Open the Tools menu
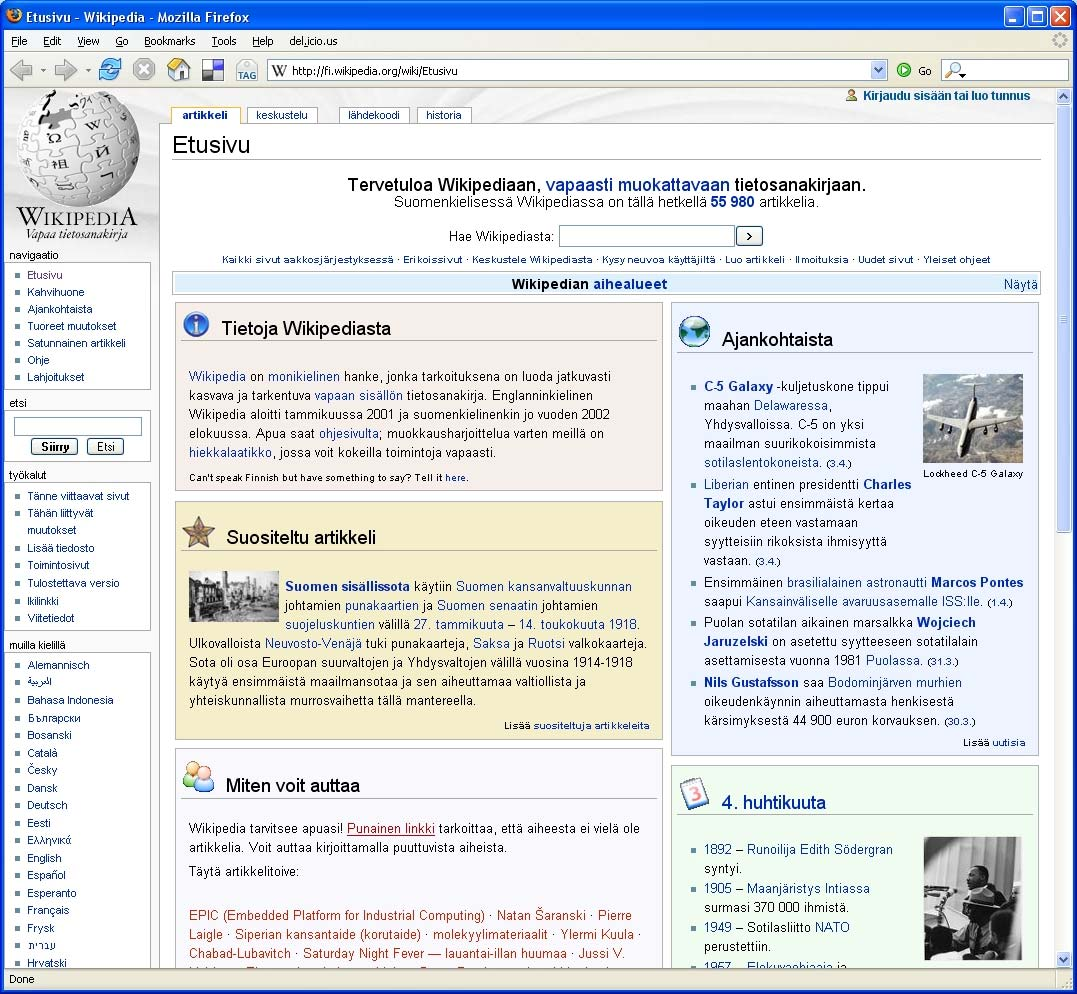The image size is (1077, 994). click(224, 41)
